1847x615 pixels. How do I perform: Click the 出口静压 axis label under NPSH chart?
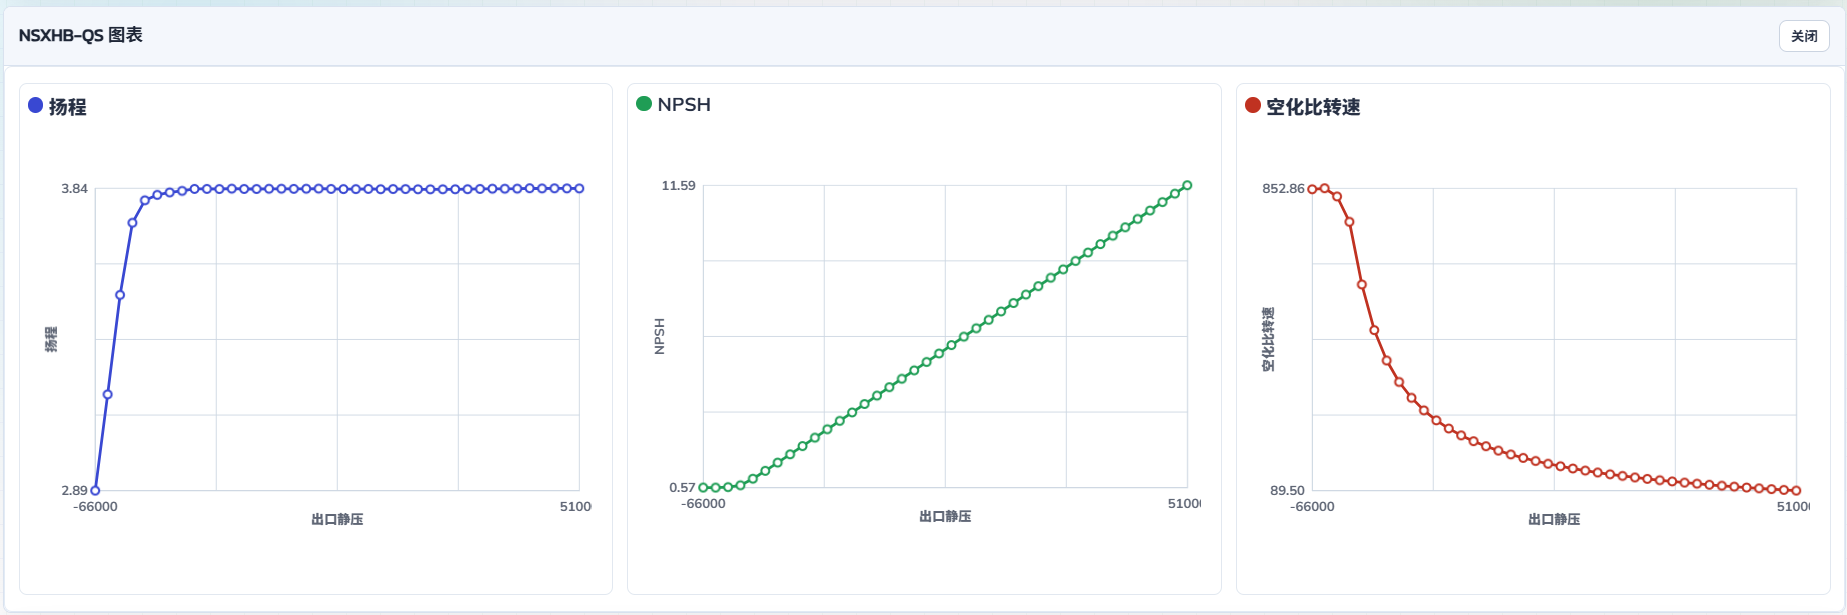(x=945, y=516)
